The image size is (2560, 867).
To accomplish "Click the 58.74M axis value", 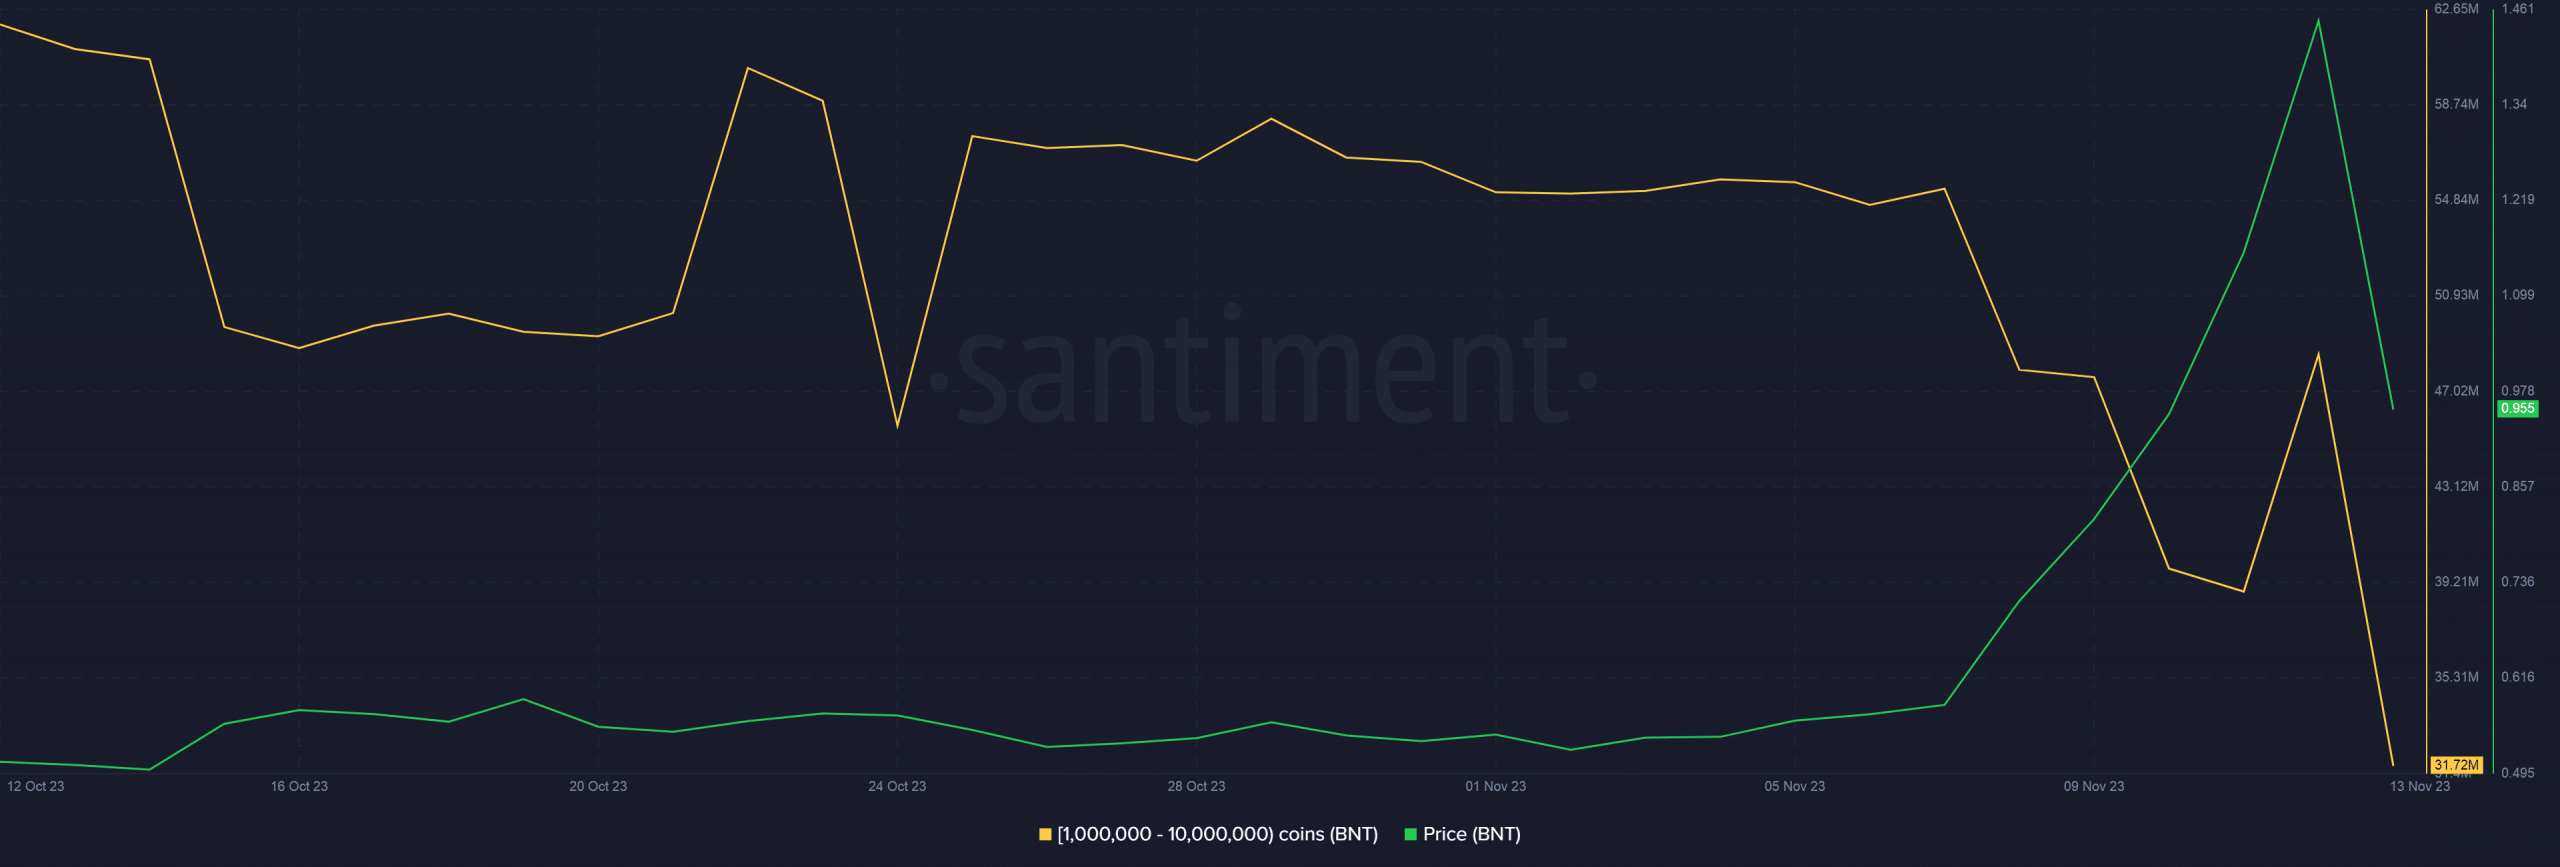I will click(2456, 104).
